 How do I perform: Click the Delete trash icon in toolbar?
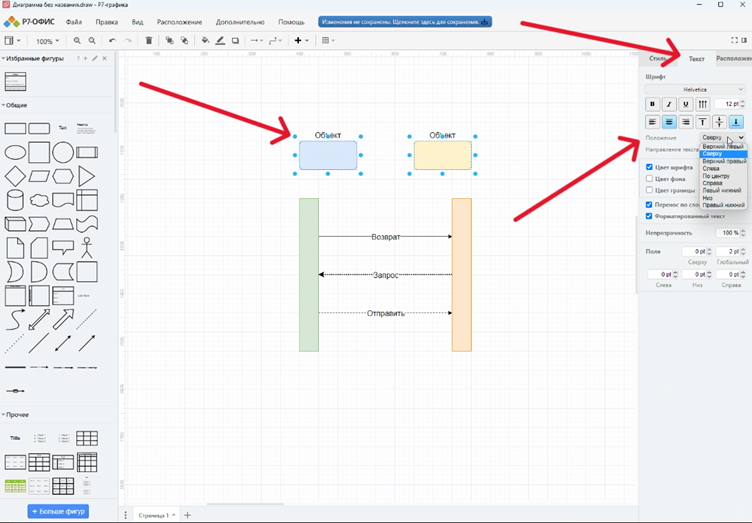coord(149,41)
